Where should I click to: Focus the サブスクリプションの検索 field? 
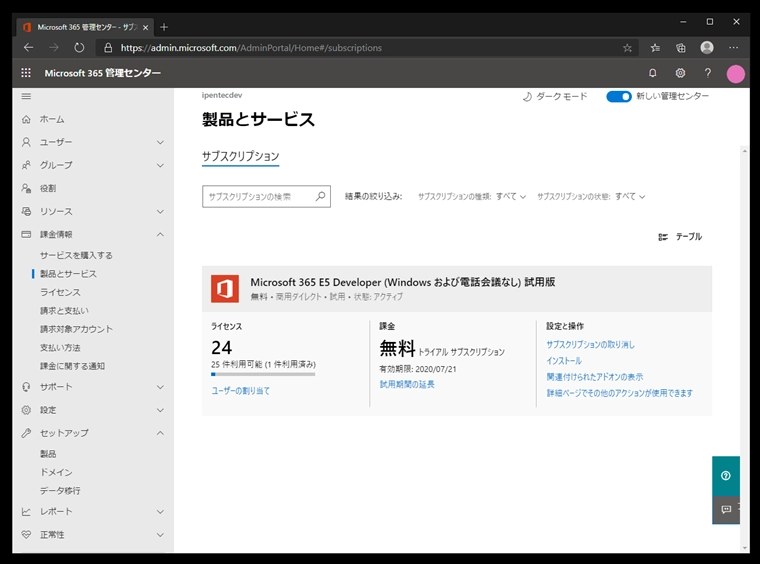click(x=266, y=196)
